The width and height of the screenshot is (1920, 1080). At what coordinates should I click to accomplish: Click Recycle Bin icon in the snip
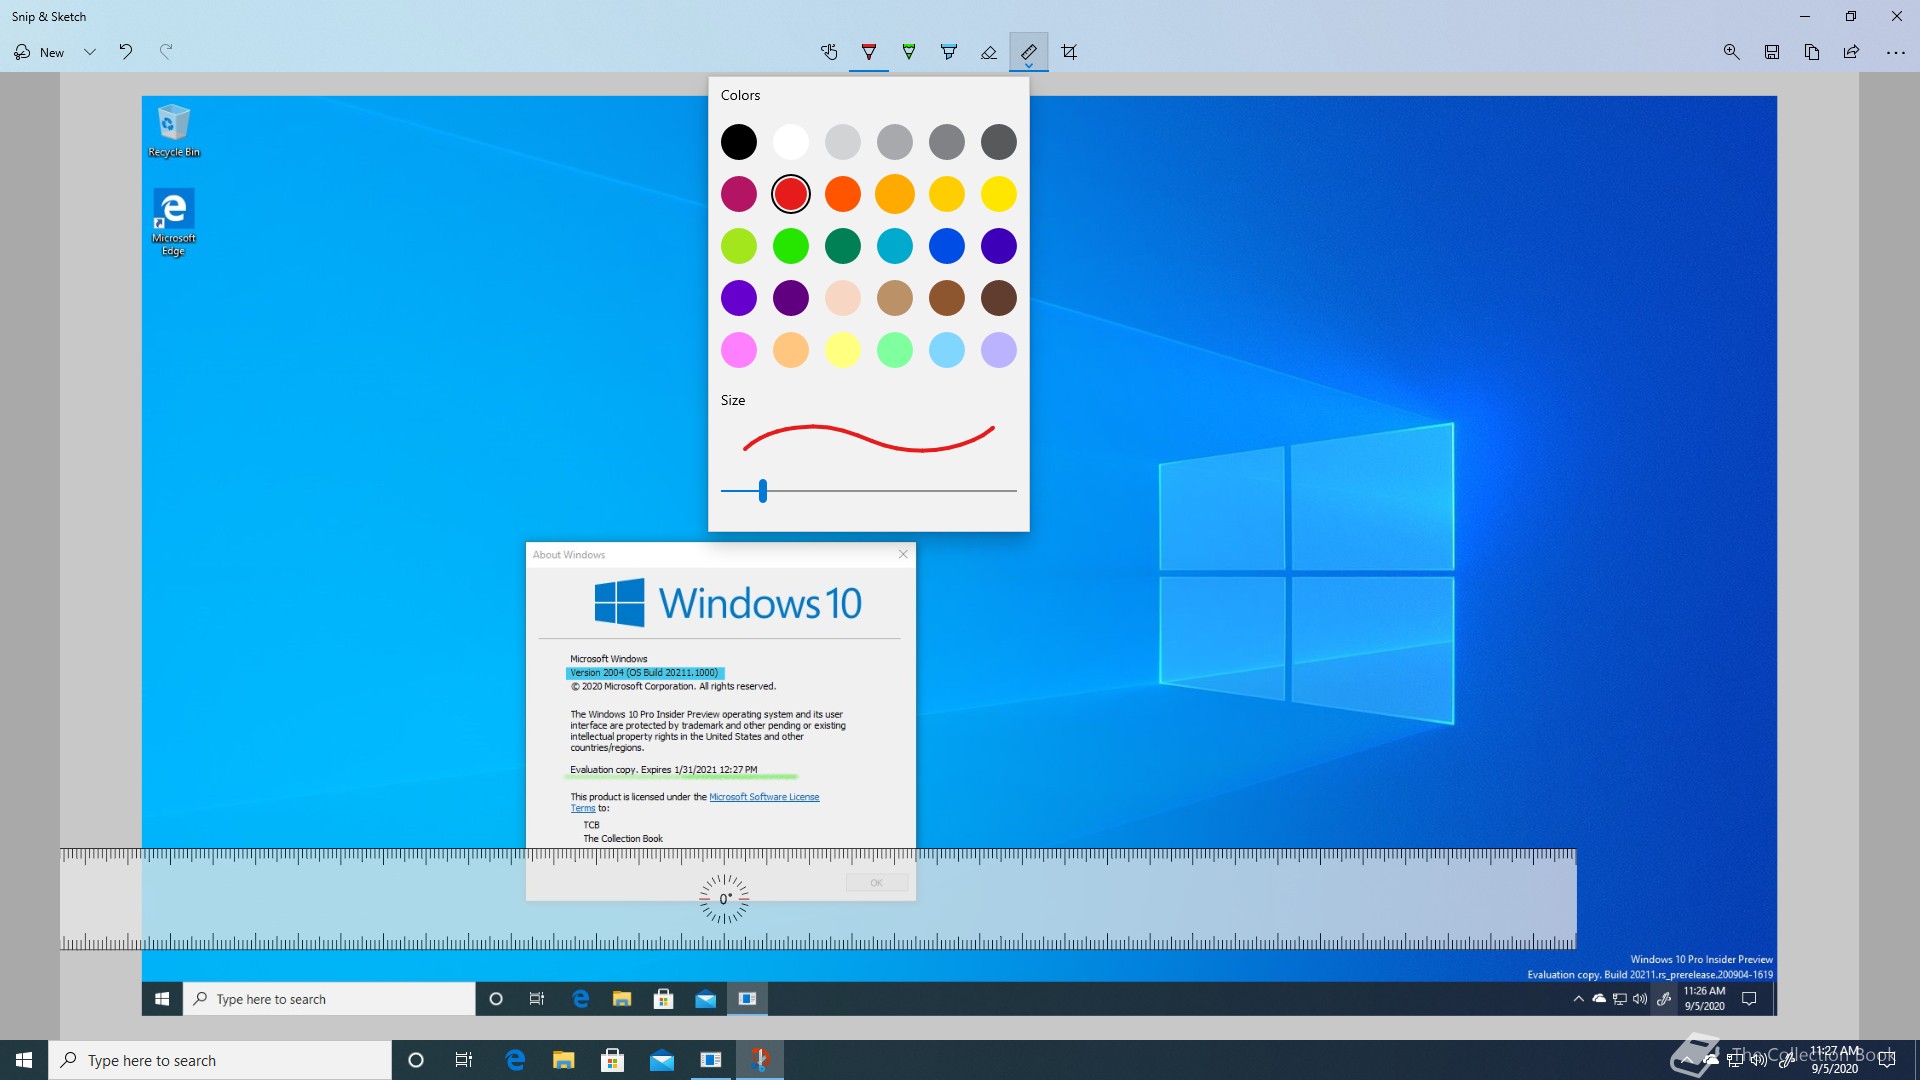pos(174,131)
